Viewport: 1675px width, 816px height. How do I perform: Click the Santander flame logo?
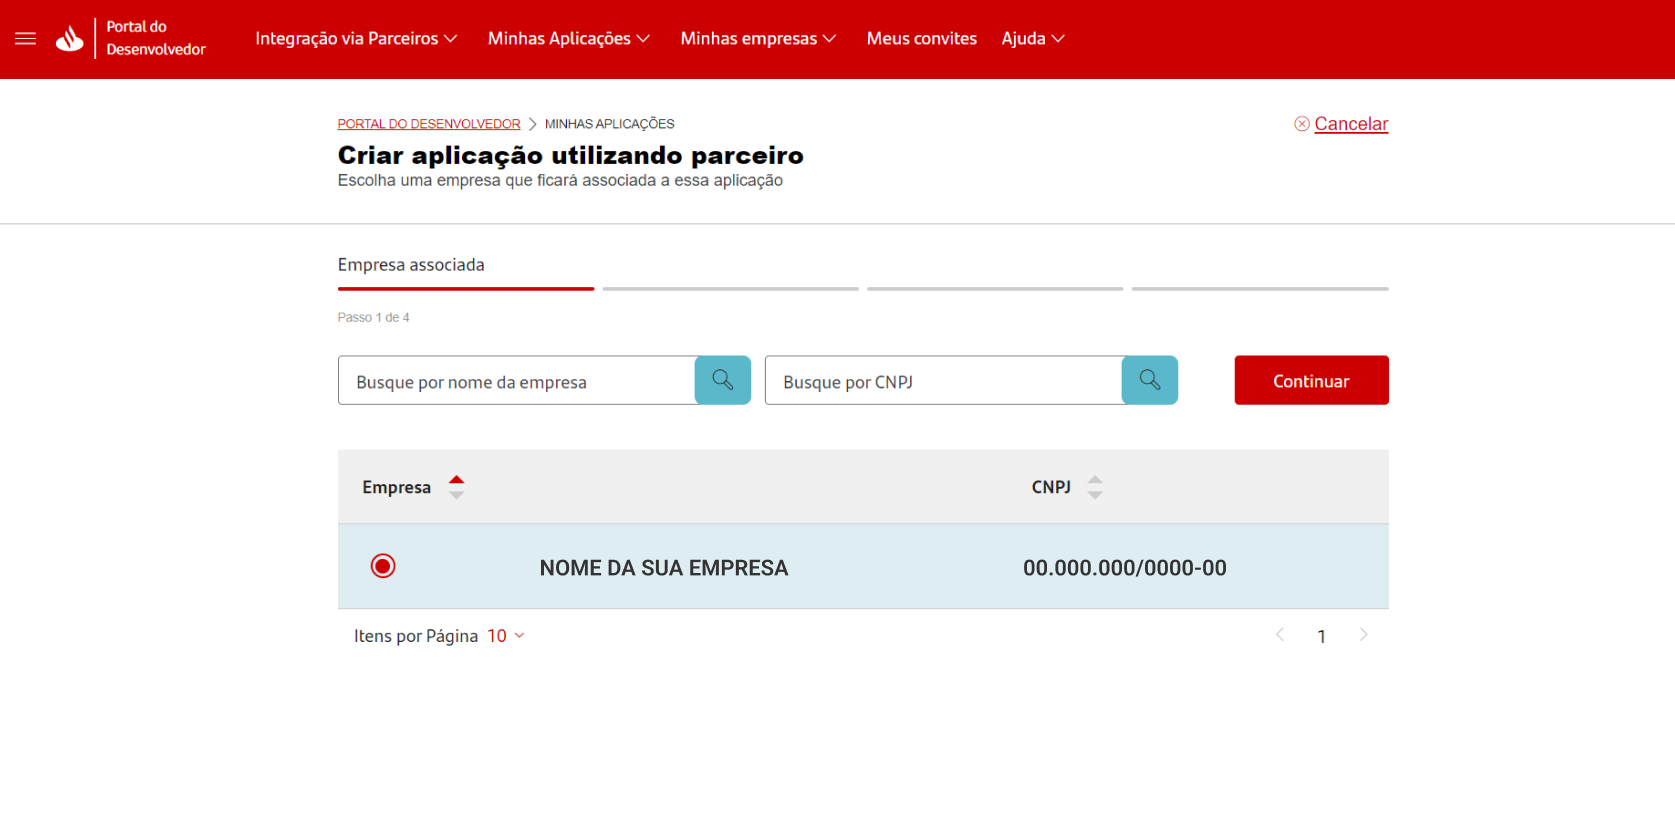point(70,39)
